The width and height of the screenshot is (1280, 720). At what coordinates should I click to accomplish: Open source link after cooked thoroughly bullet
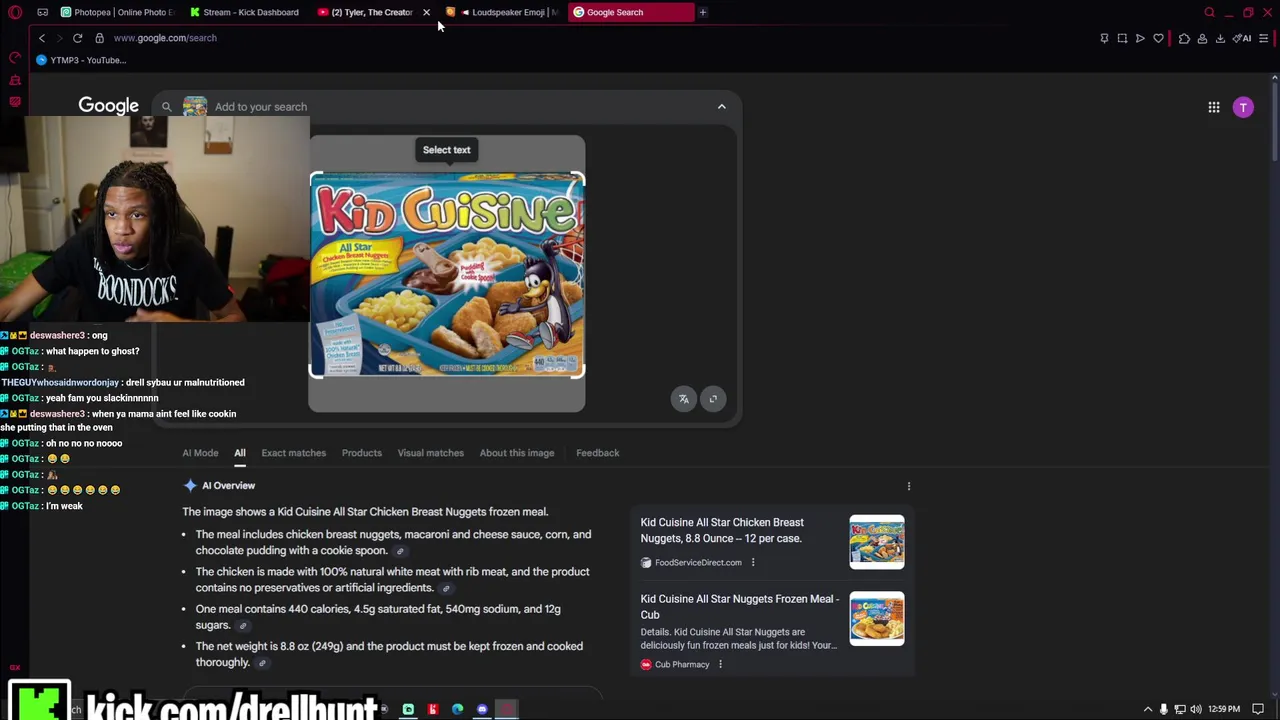click(x=262, y=663)
